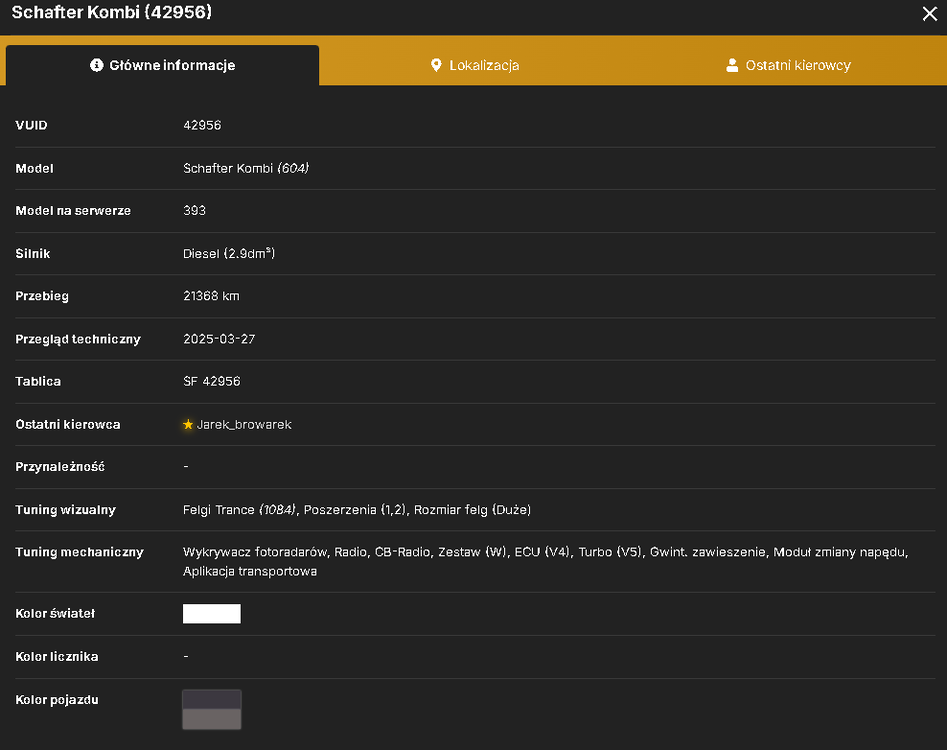
Task: Click the Przegląd techniczny label
Action: point(78,339)
